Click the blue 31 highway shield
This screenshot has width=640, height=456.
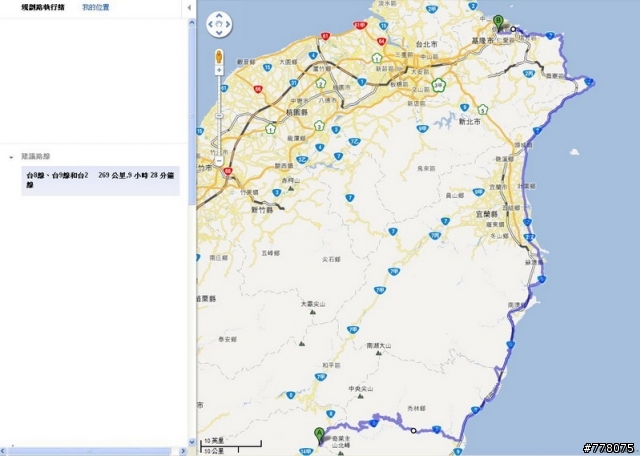pyautogui.click(x=294, y=83)
